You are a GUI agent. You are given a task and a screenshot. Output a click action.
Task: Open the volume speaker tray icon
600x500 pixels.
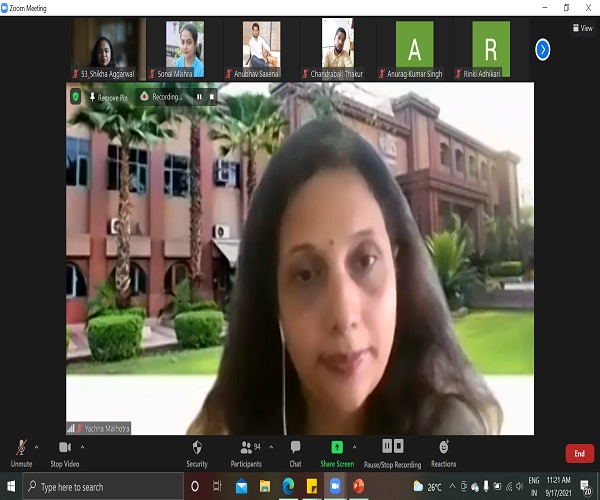520,486
